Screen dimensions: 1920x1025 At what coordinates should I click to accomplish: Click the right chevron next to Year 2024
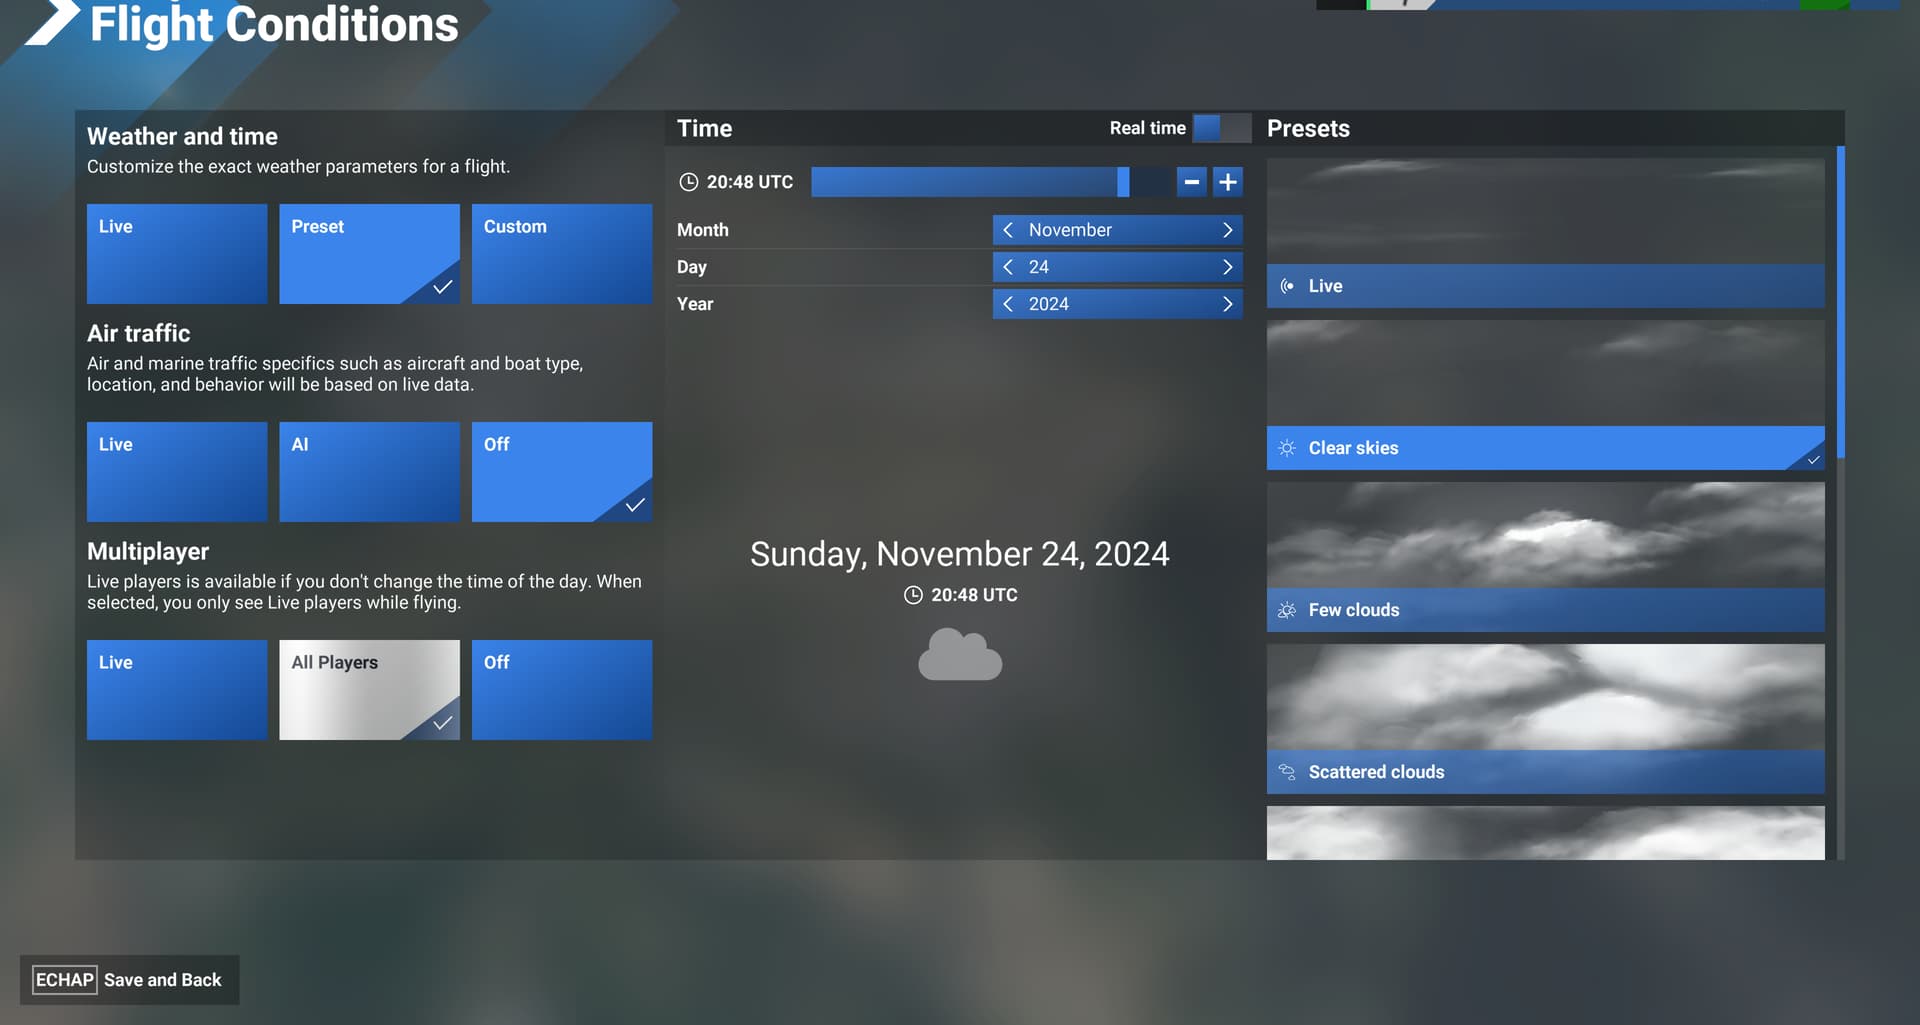coord(1227,303)
